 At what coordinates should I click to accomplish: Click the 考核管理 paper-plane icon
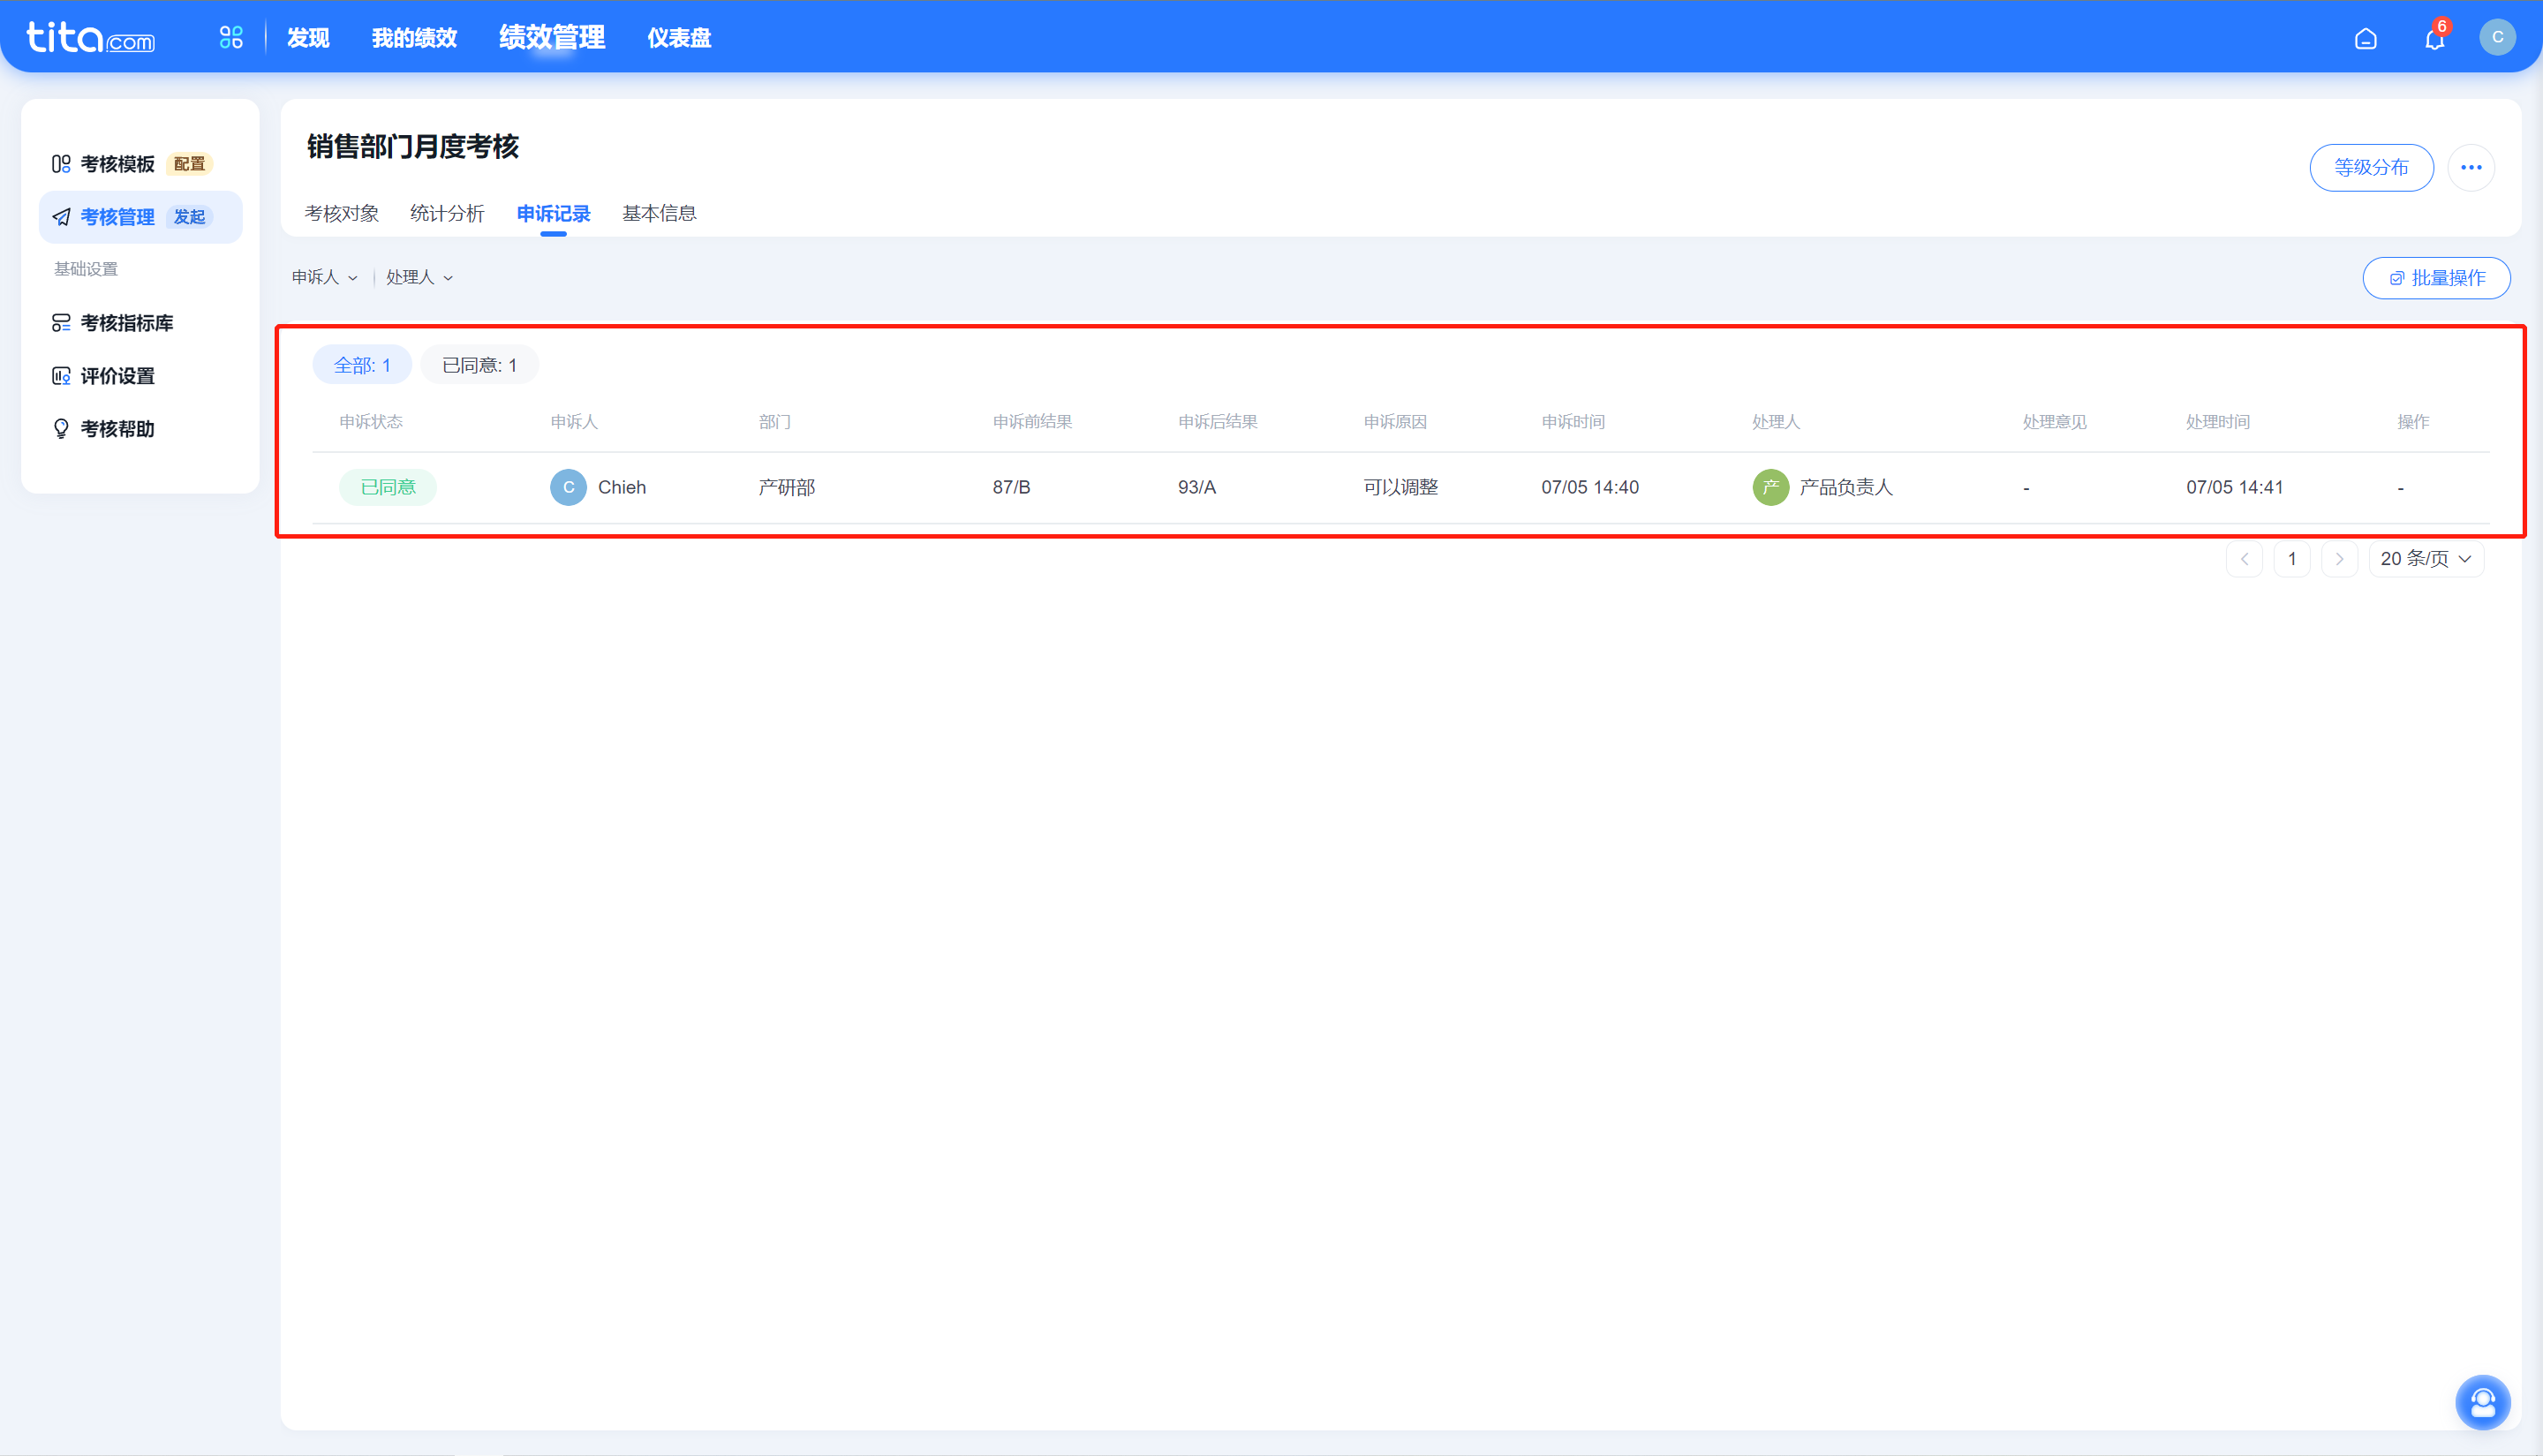[61, 217]
